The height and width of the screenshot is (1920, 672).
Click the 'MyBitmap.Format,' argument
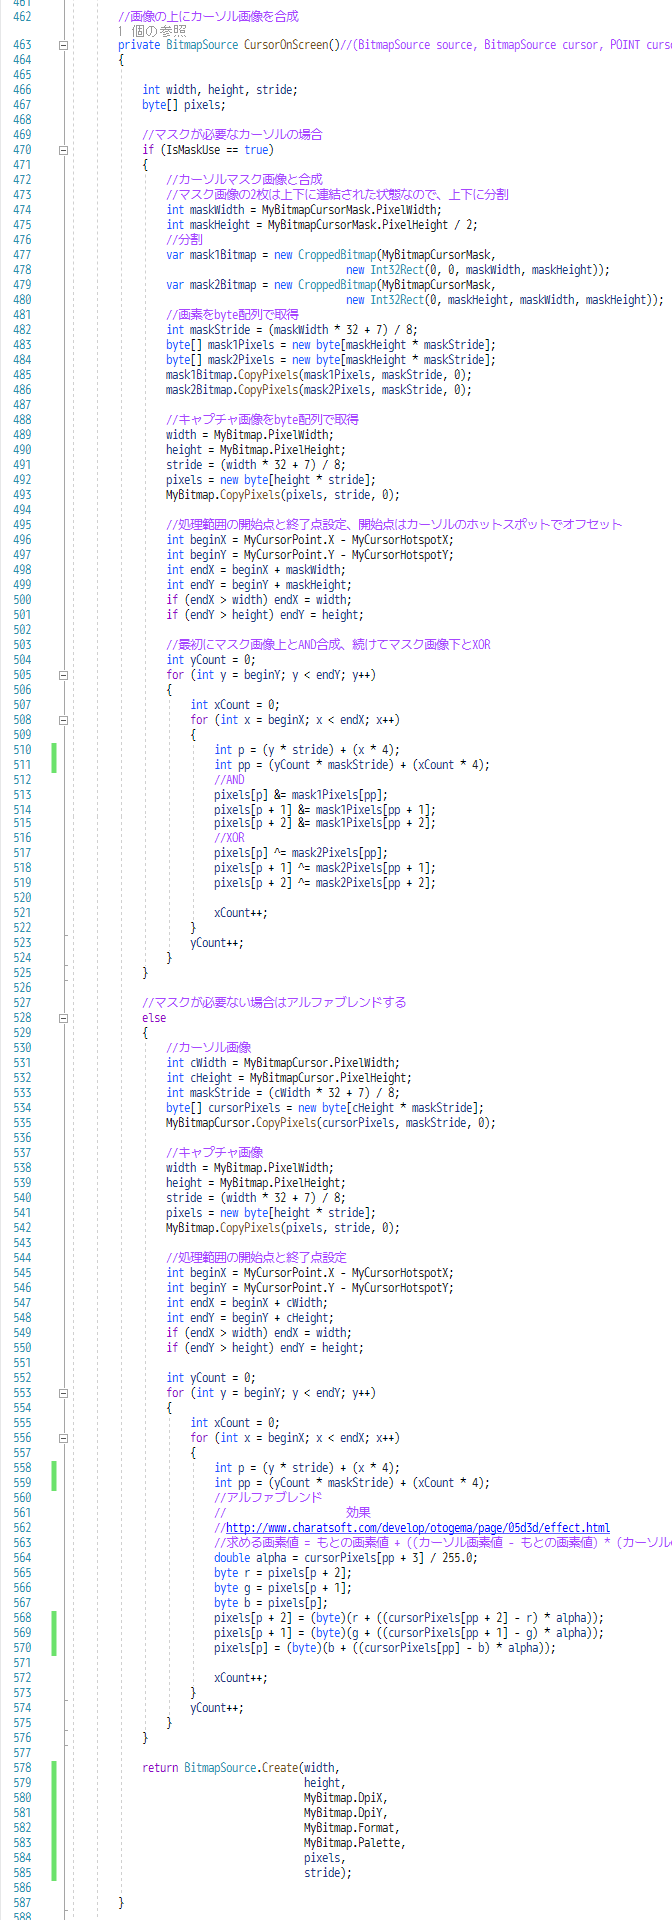tap(352, 1828)
